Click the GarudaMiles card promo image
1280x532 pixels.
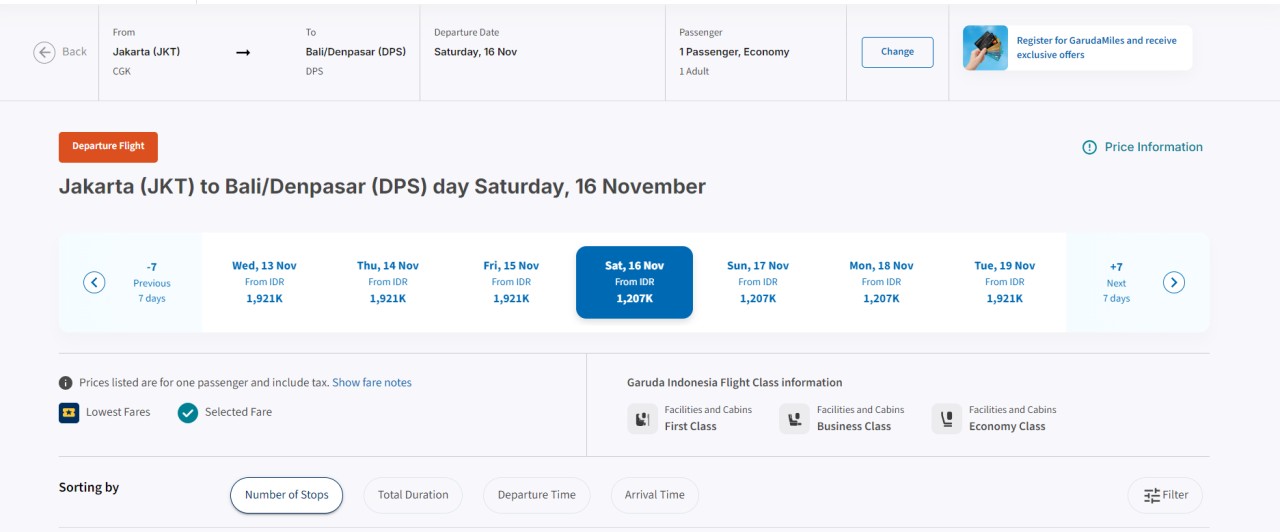coord(985,48)
